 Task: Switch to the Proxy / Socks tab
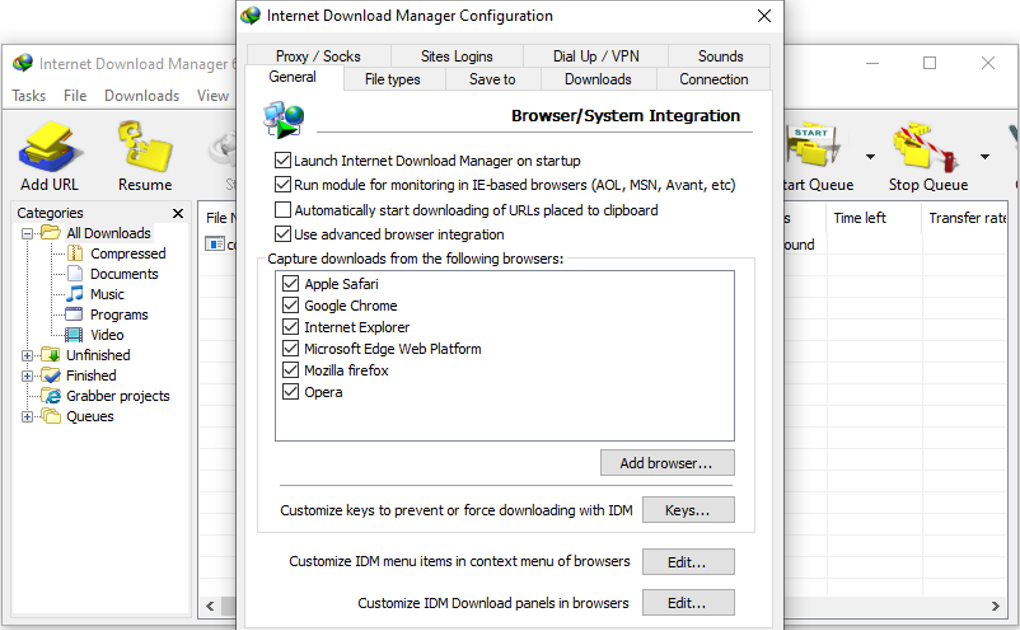tap(318, 56)
